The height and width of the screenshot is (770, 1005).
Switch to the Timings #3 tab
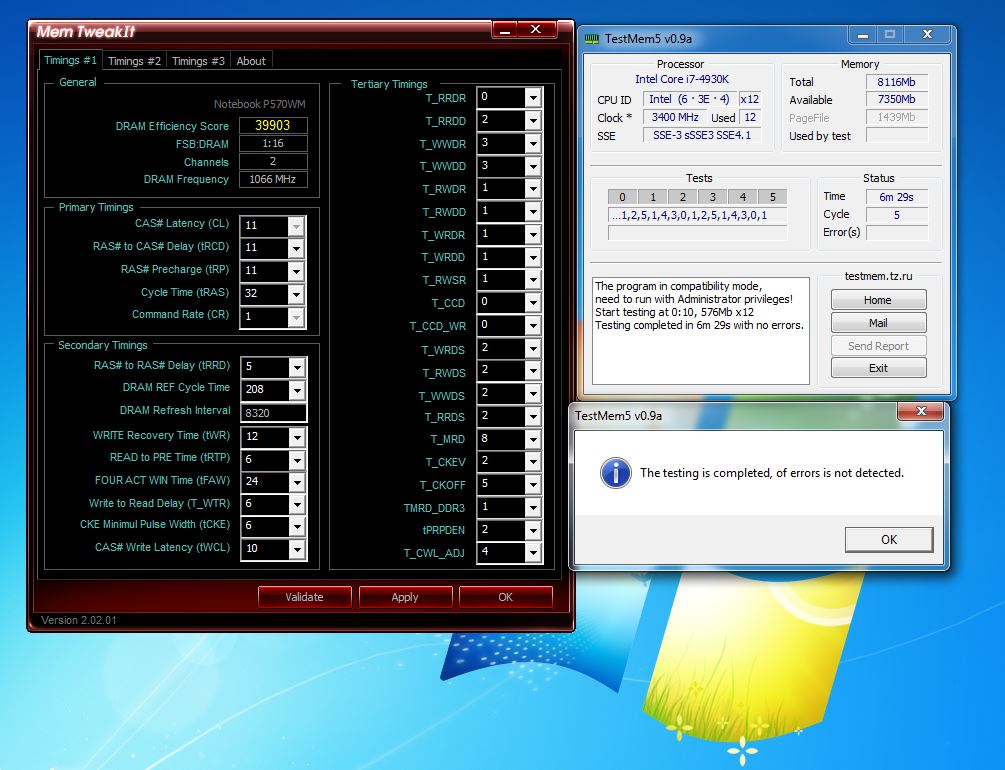198,61
